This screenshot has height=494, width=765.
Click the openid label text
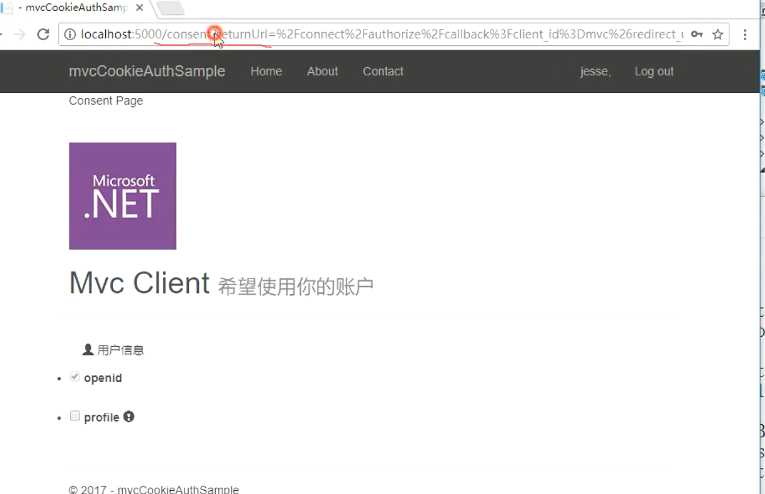tap(103, 378)
